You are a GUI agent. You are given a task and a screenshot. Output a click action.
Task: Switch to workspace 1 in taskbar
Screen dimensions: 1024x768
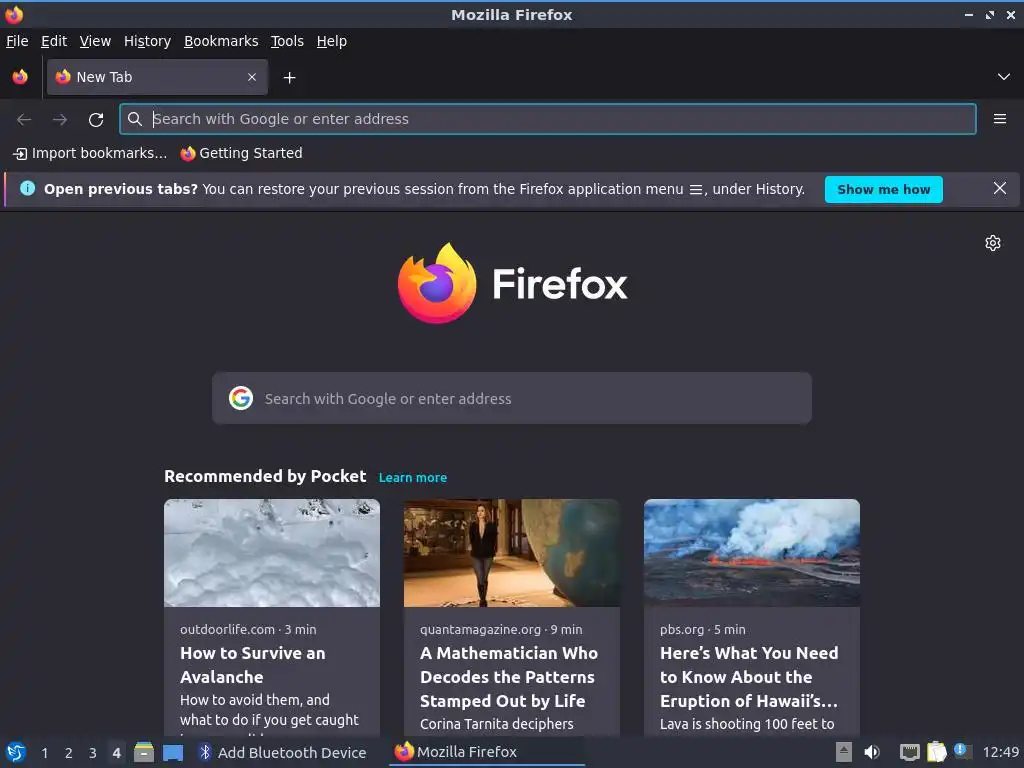click(x=44, y=753)
